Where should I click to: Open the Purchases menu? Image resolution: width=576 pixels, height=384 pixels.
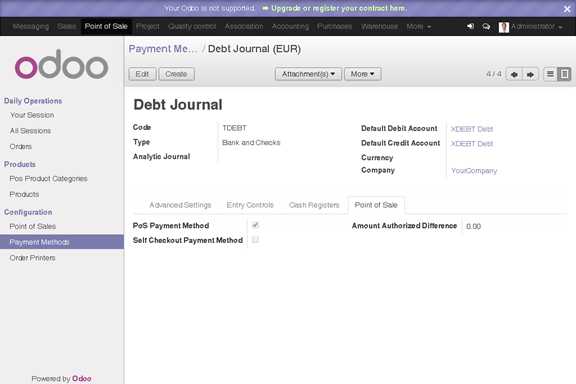[334, 26]
